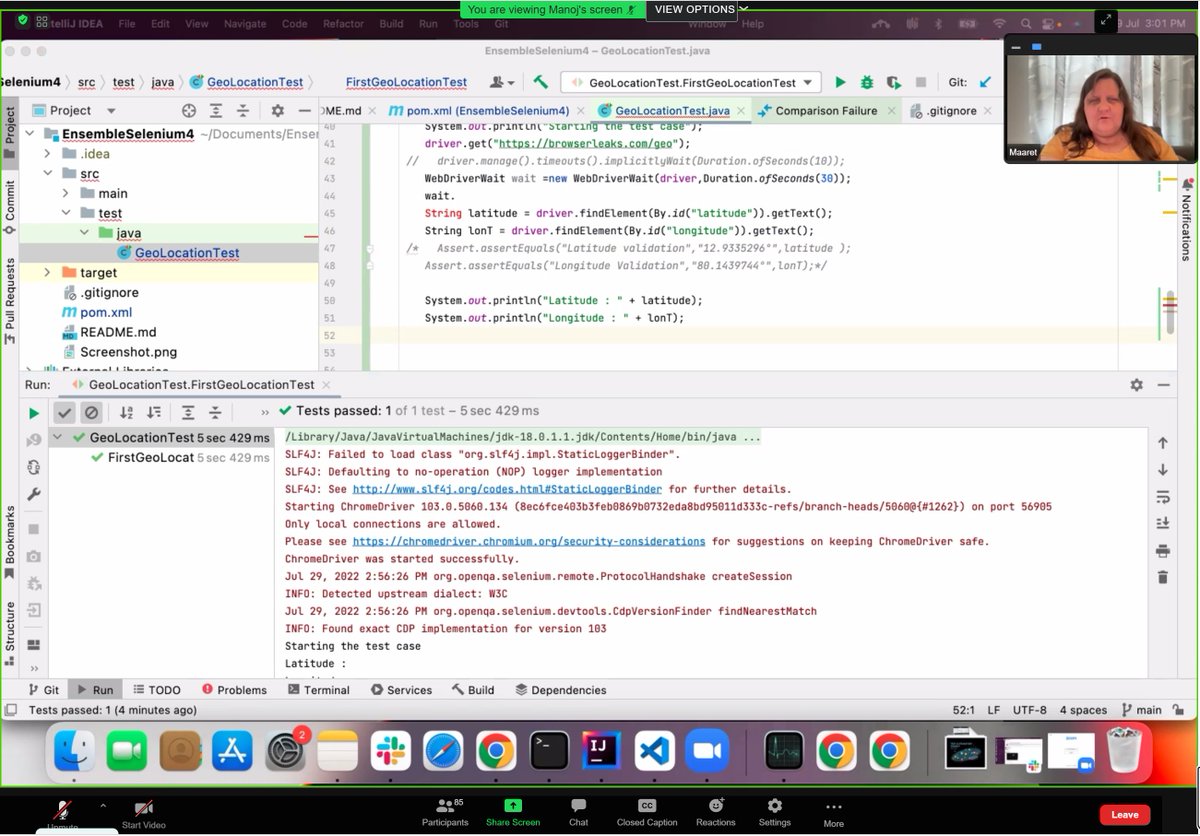Open Finder from the Dock
1200x836 pixels.
[74, 752]
